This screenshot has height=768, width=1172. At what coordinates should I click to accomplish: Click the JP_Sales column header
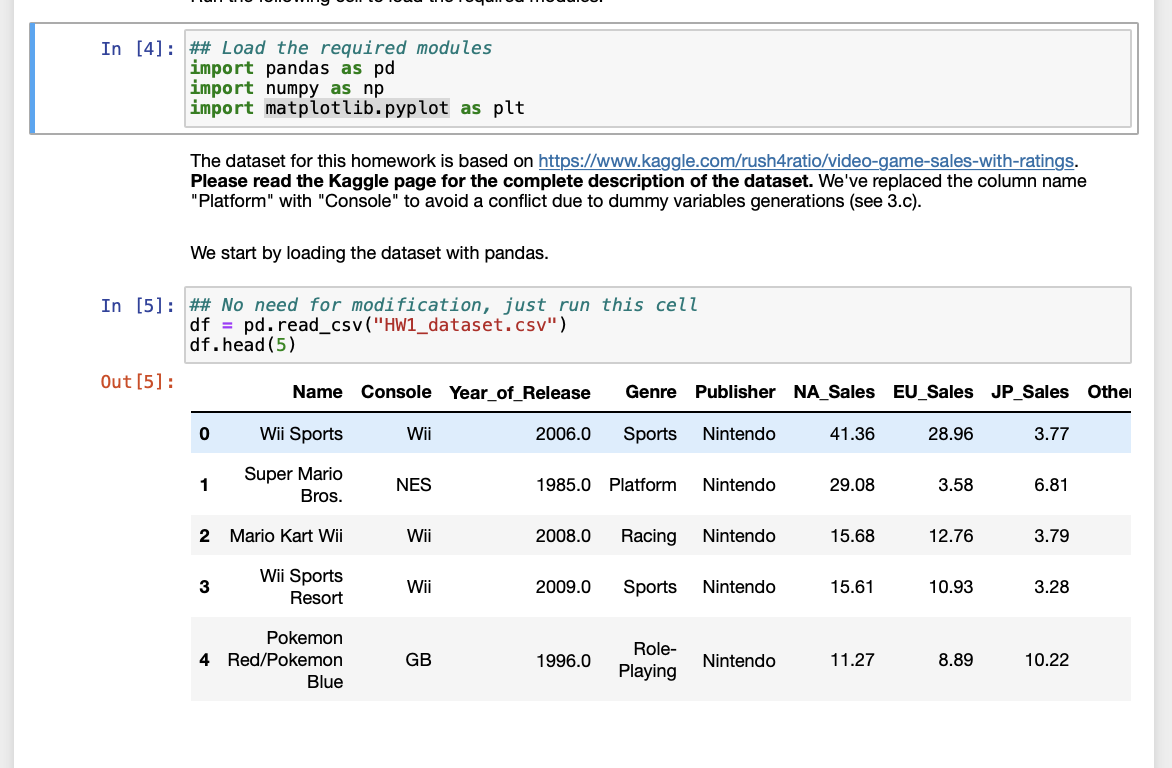(x=1030, y=392)
